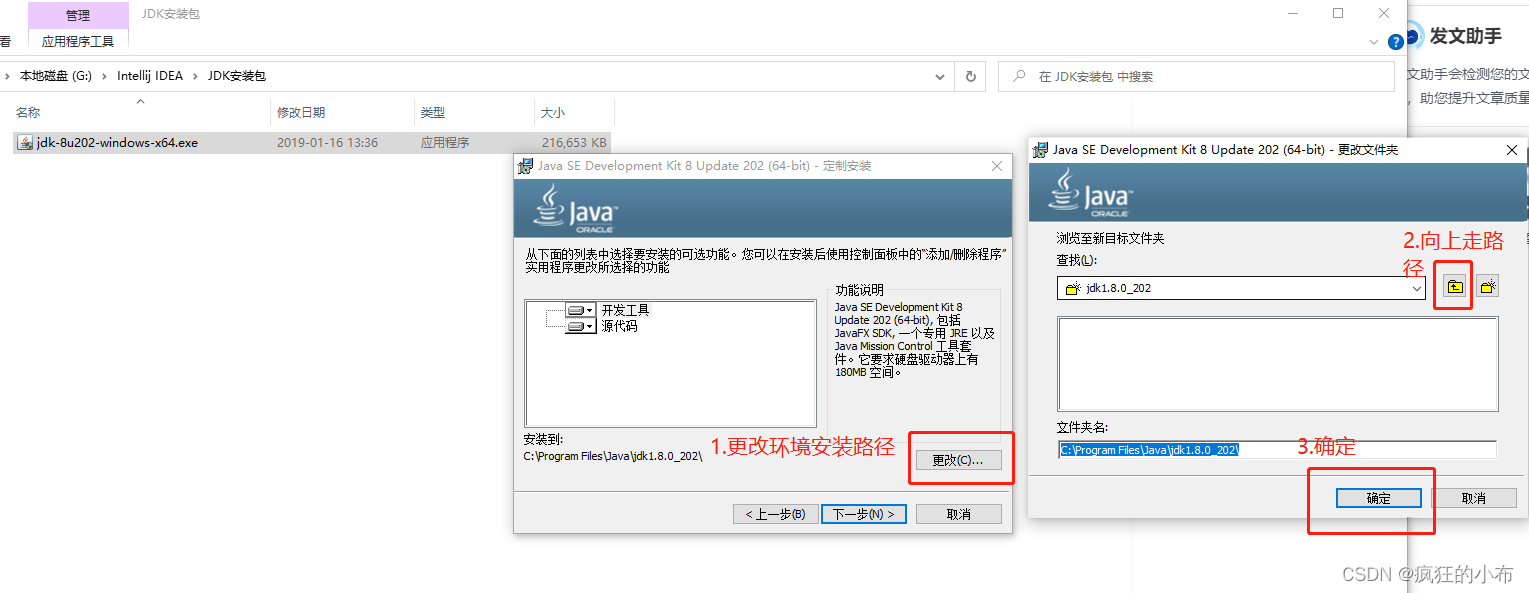Click 取消 in the custom setup dialog
The image size is (1529, 593).
tap(958, 514)
